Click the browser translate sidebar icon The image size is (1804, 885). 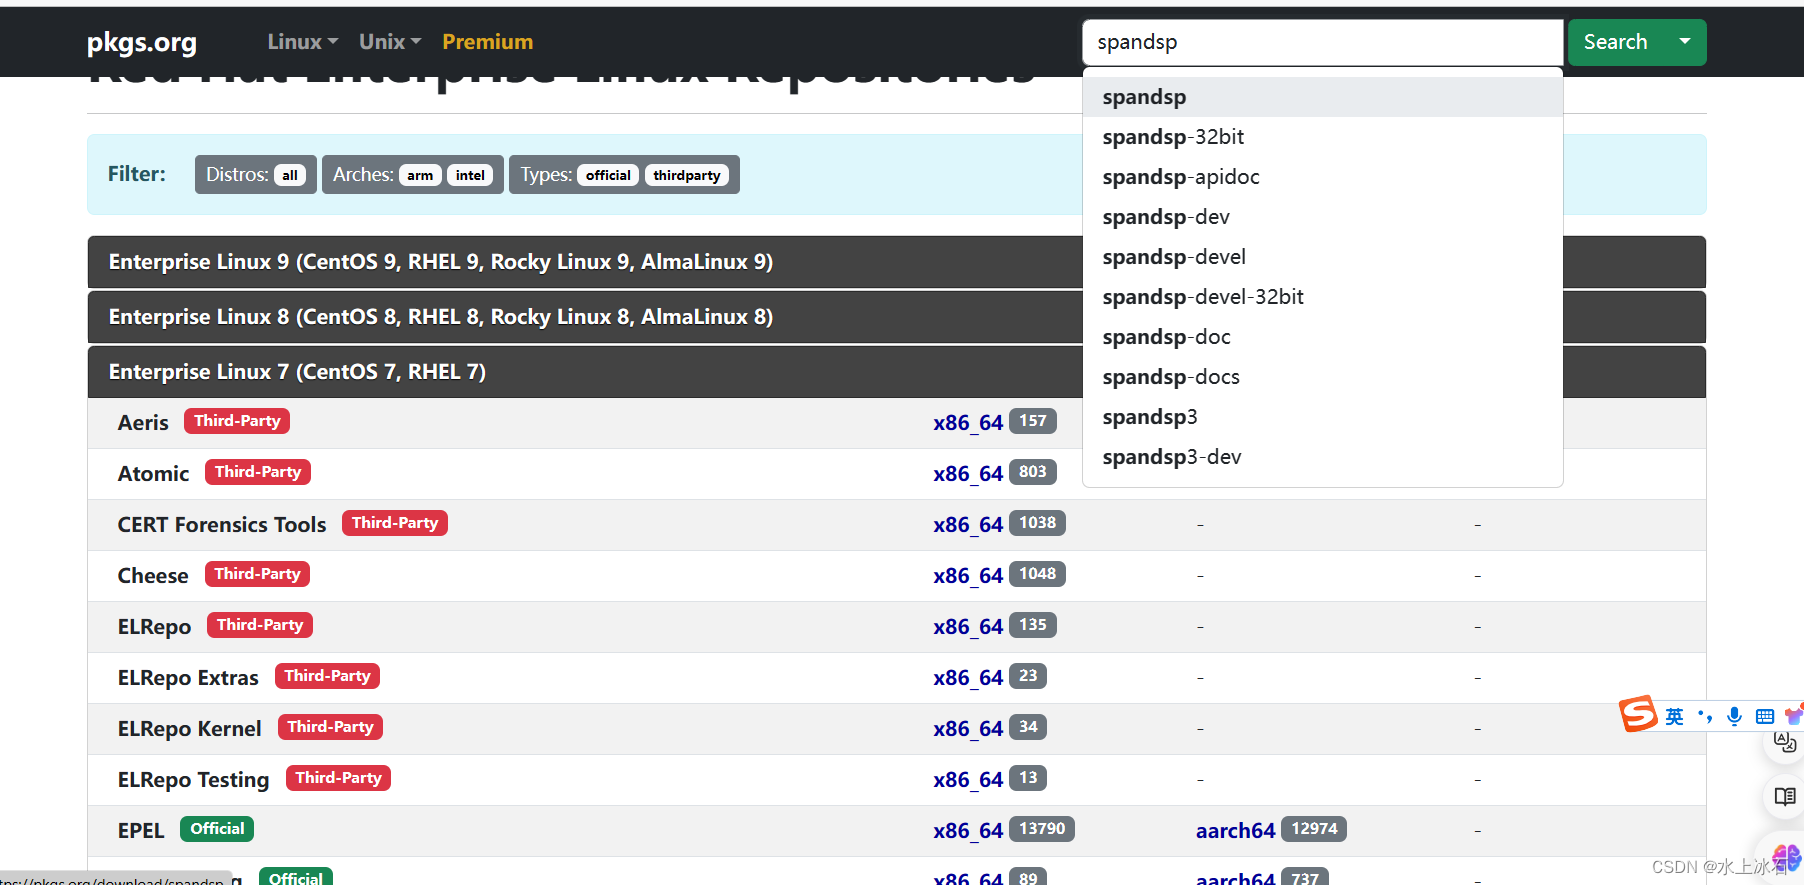[x=1785, y=742]
